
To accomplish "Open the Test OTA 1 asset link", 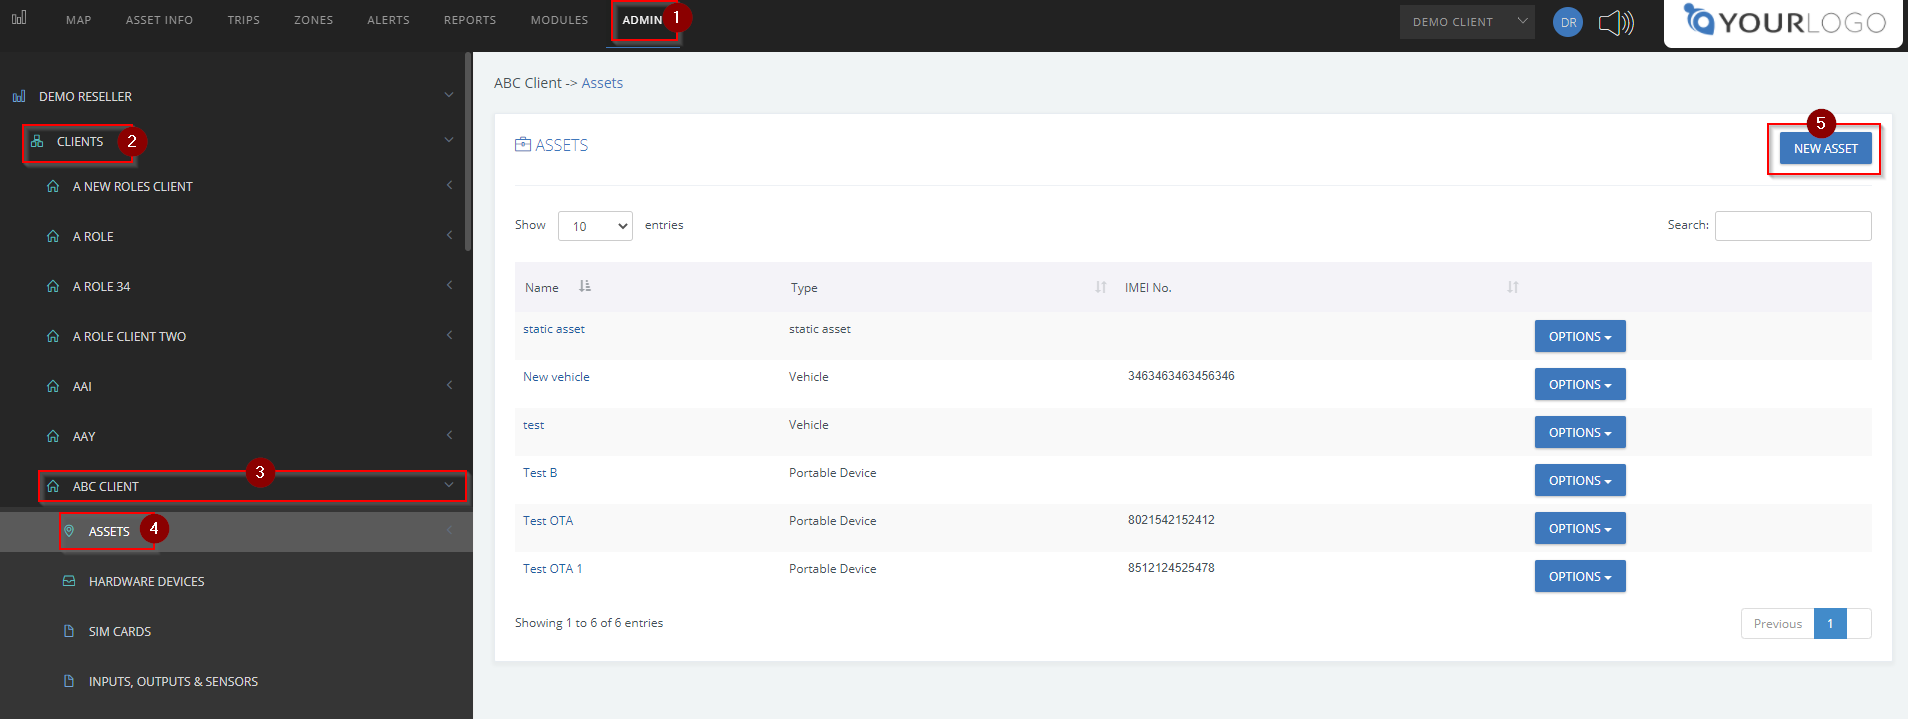I will pyautogui.click(x=552, y=569).
